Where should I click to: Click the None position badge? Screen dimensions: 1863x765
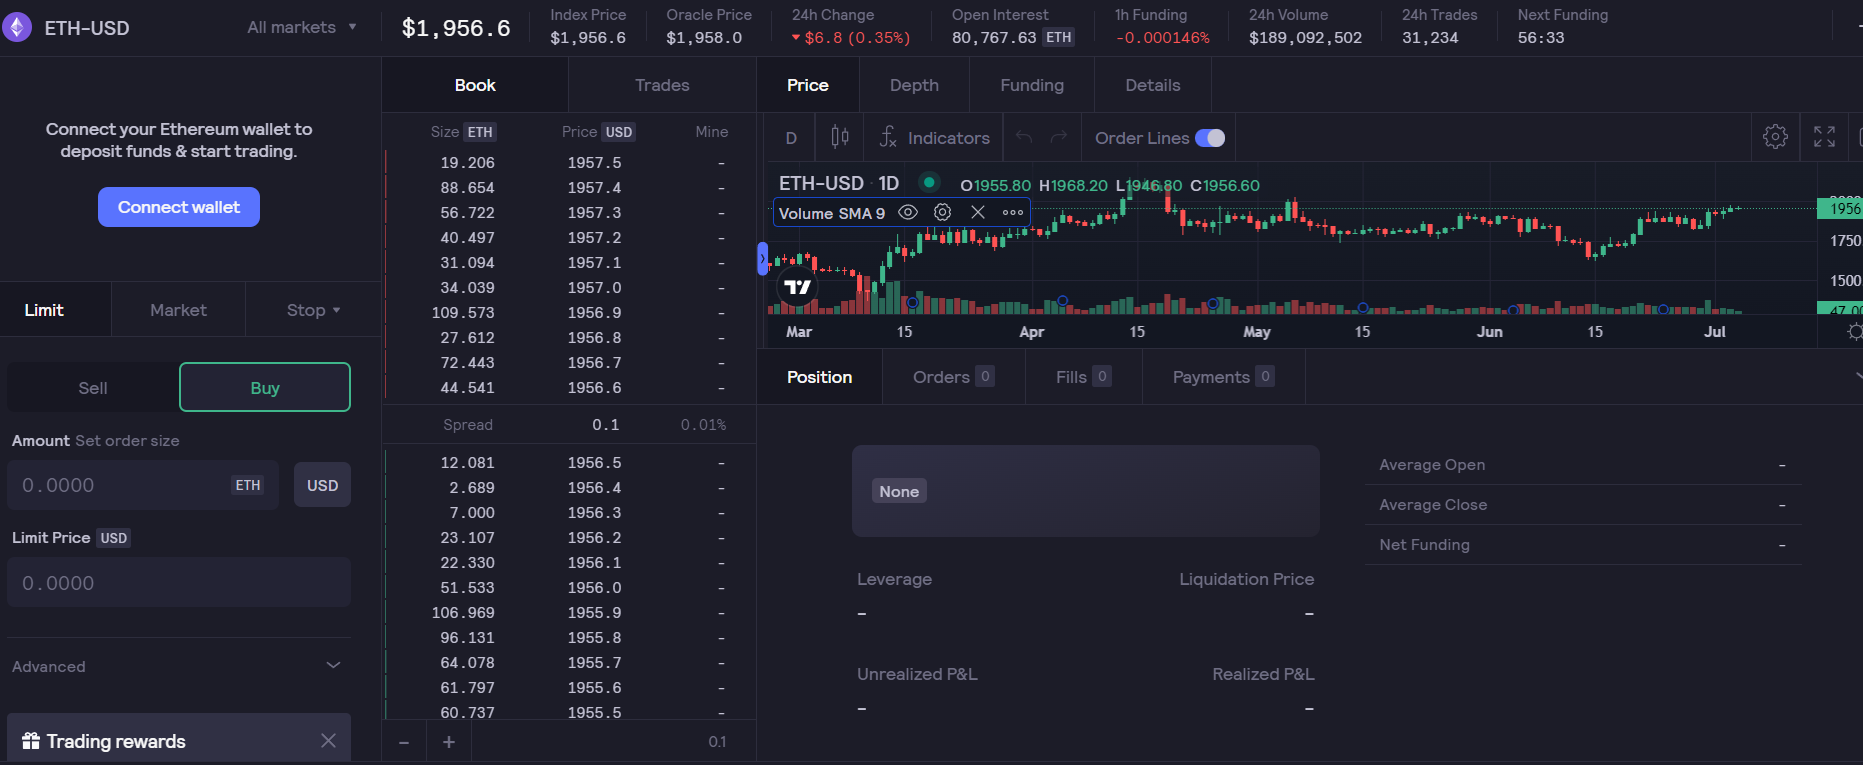[899, 491]
